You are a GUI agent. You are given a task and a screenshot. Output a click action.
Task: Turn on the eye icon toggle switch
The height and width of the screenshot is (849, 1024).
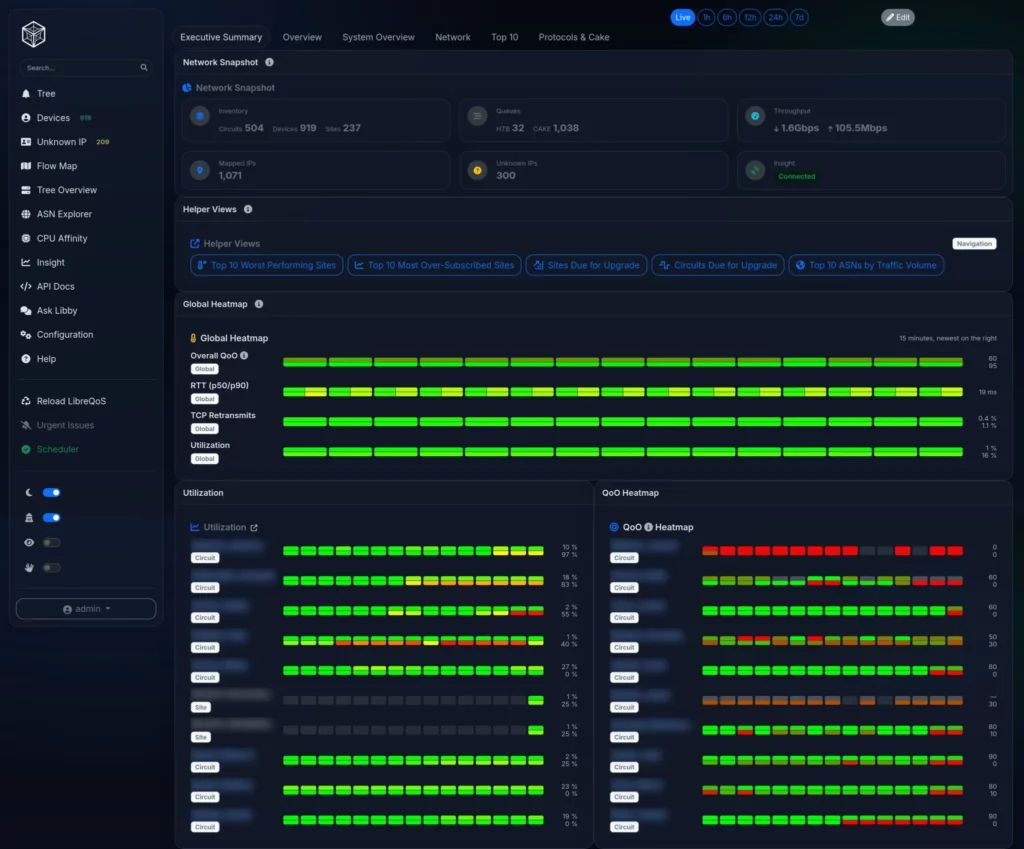point(51,543)
